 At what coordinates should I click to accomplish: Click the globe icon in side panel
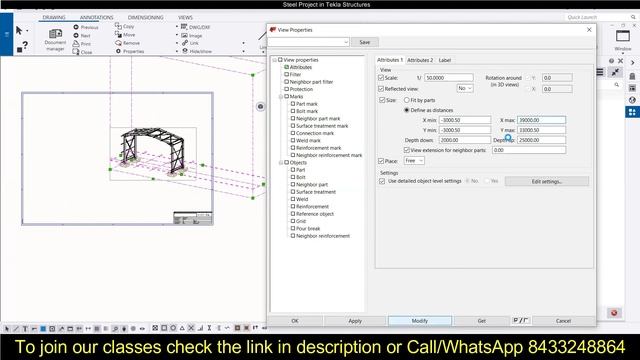[x=632, y=100]
